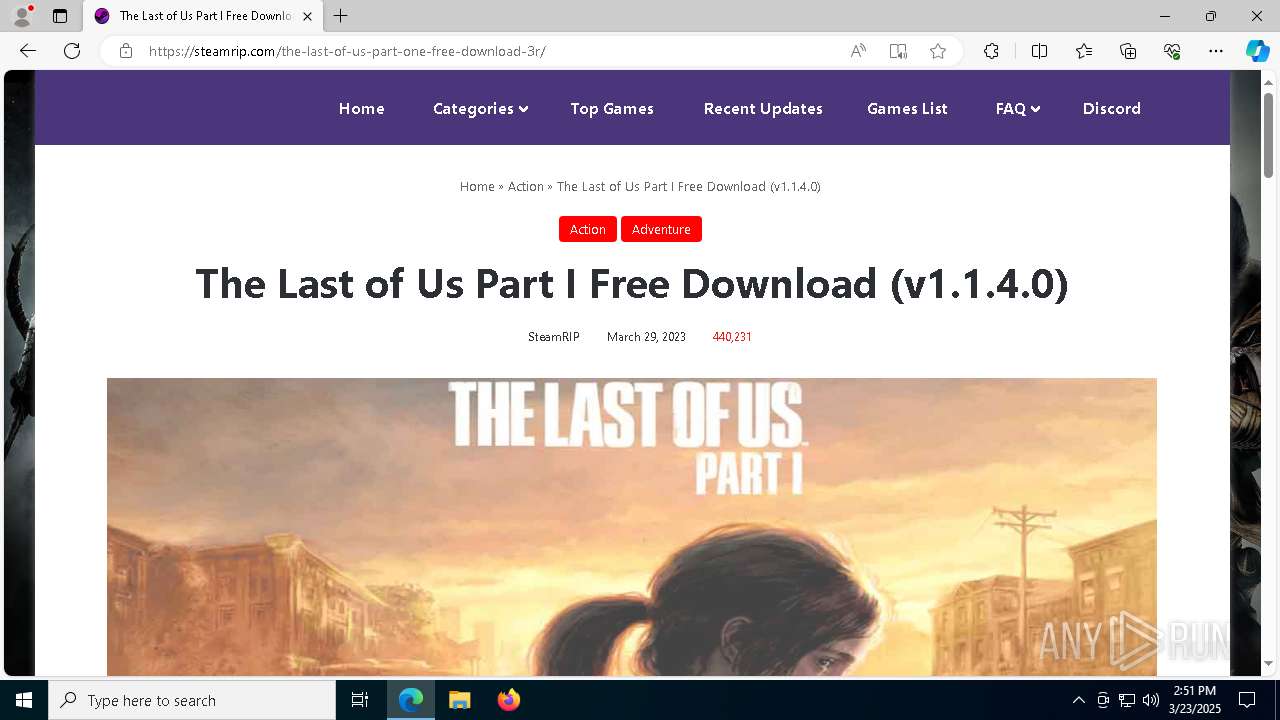Open the notification center icon
Viewport: 1280px width, 720px height.
1247,700
